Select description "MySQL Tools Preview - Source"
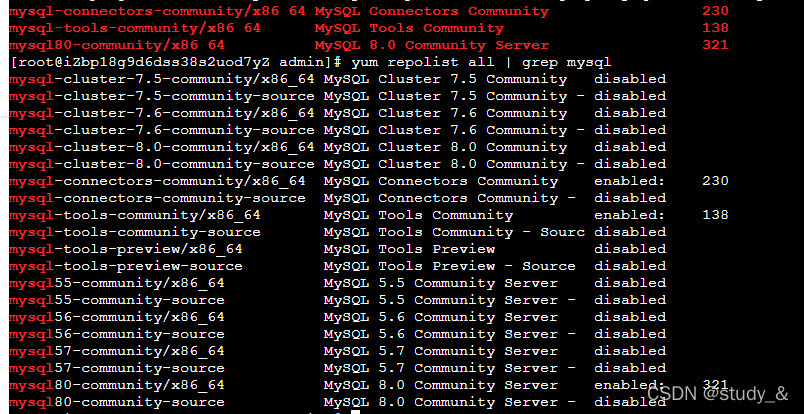Image resolution: width=804 pixels, height=414 pixels. coord(450,266)
